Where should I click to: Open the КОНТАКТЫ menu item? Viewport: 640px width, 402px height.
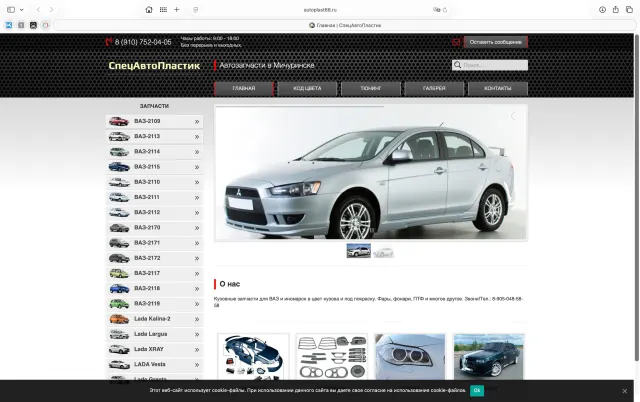[x=498, y=88]
